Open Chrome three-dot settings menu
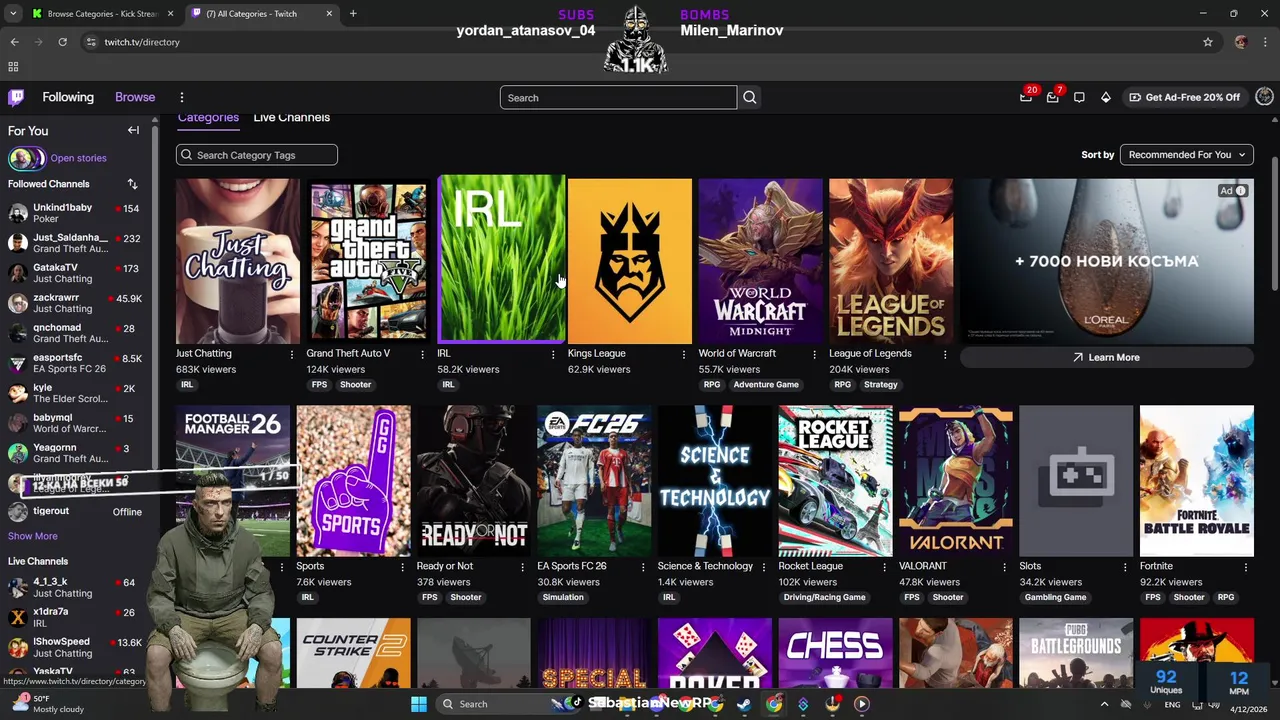This screenshot has width=1280, height=720. pos(1264,42)
